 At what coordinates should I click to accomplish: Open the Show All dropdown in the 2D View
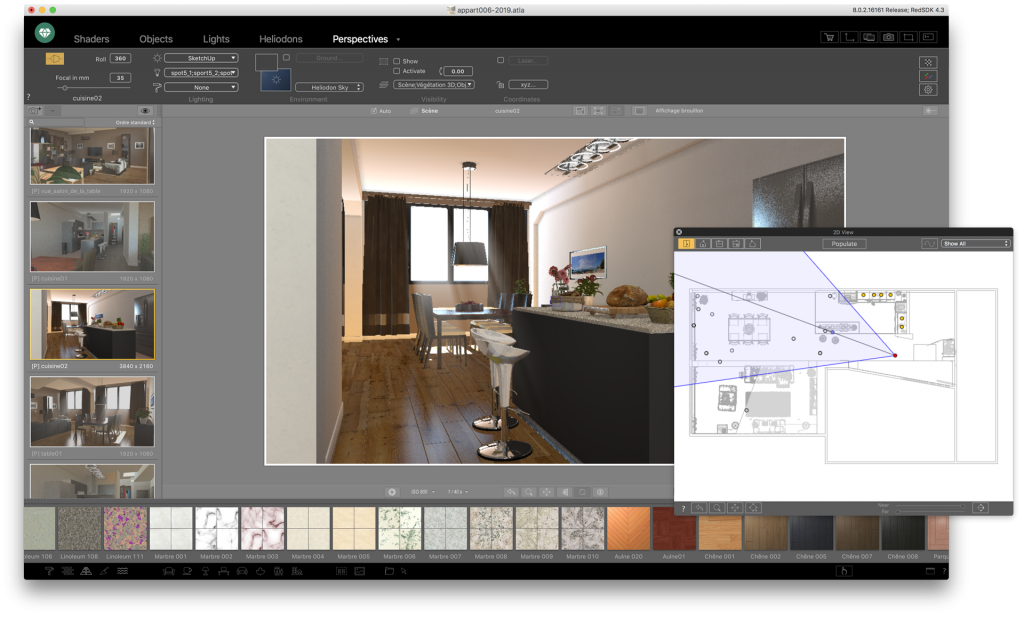[x=975, y=243]
